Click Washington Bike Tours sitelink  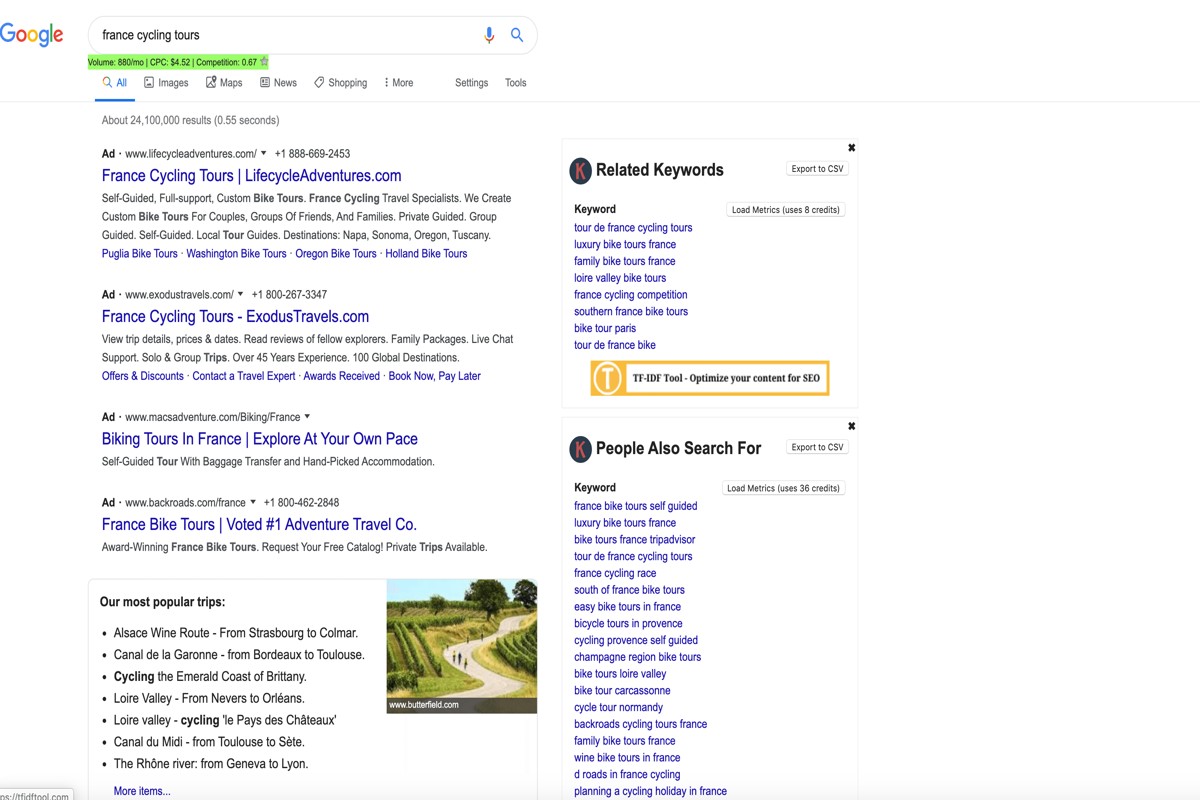pos(236,254)
